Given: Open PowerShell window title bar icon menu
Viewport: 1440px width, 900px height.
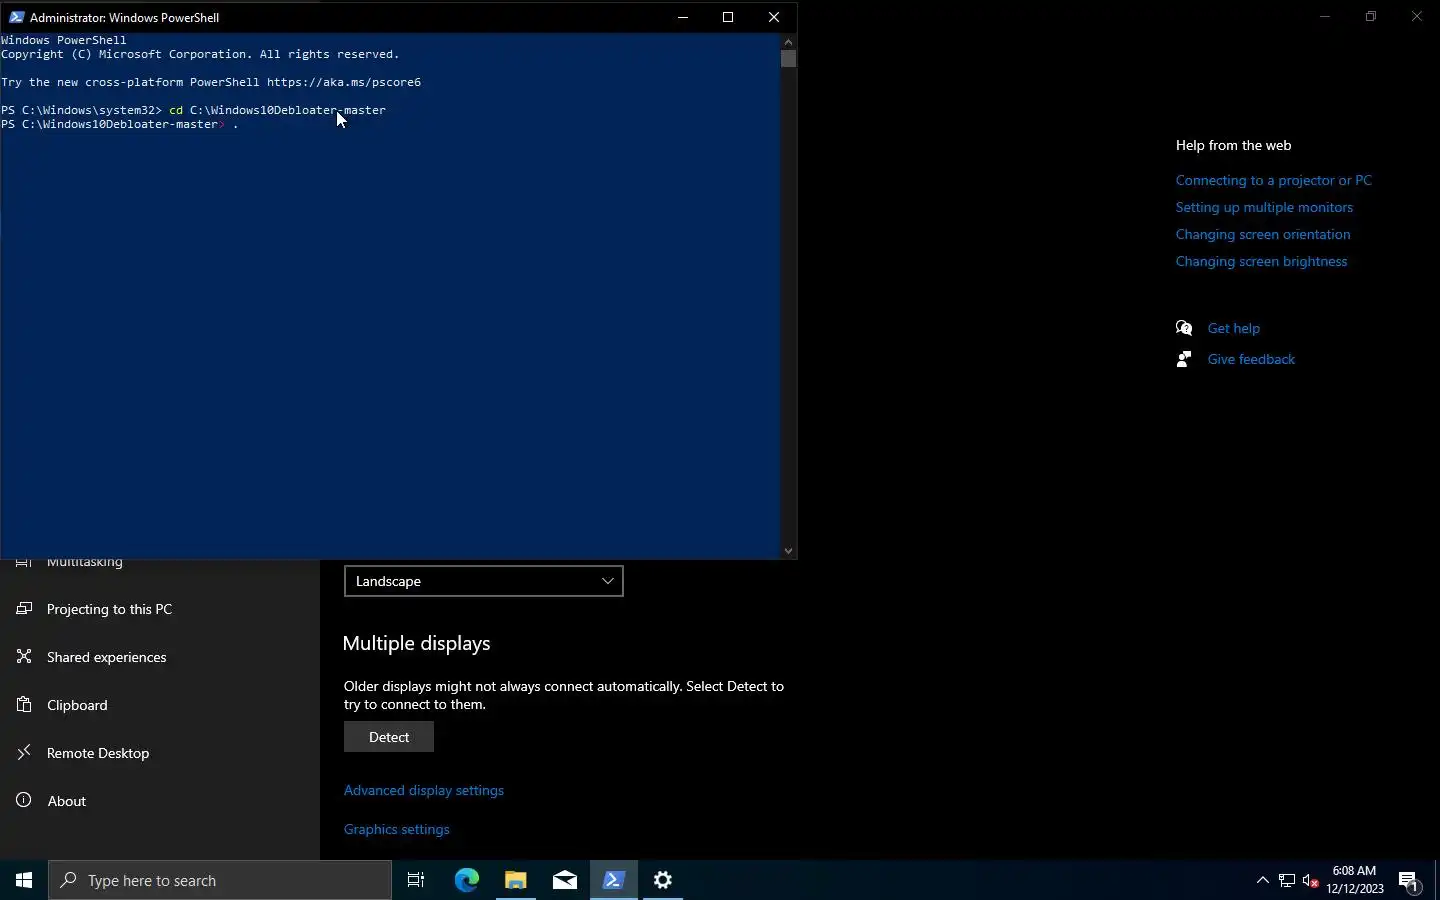Looking at the screenshot, I should tap(16, 17).
